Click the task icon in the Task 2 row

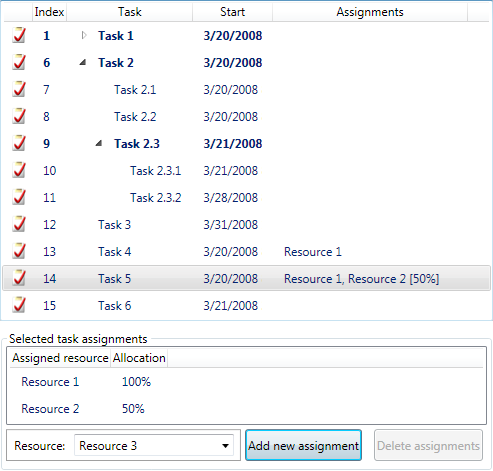[x=19, y=62]
